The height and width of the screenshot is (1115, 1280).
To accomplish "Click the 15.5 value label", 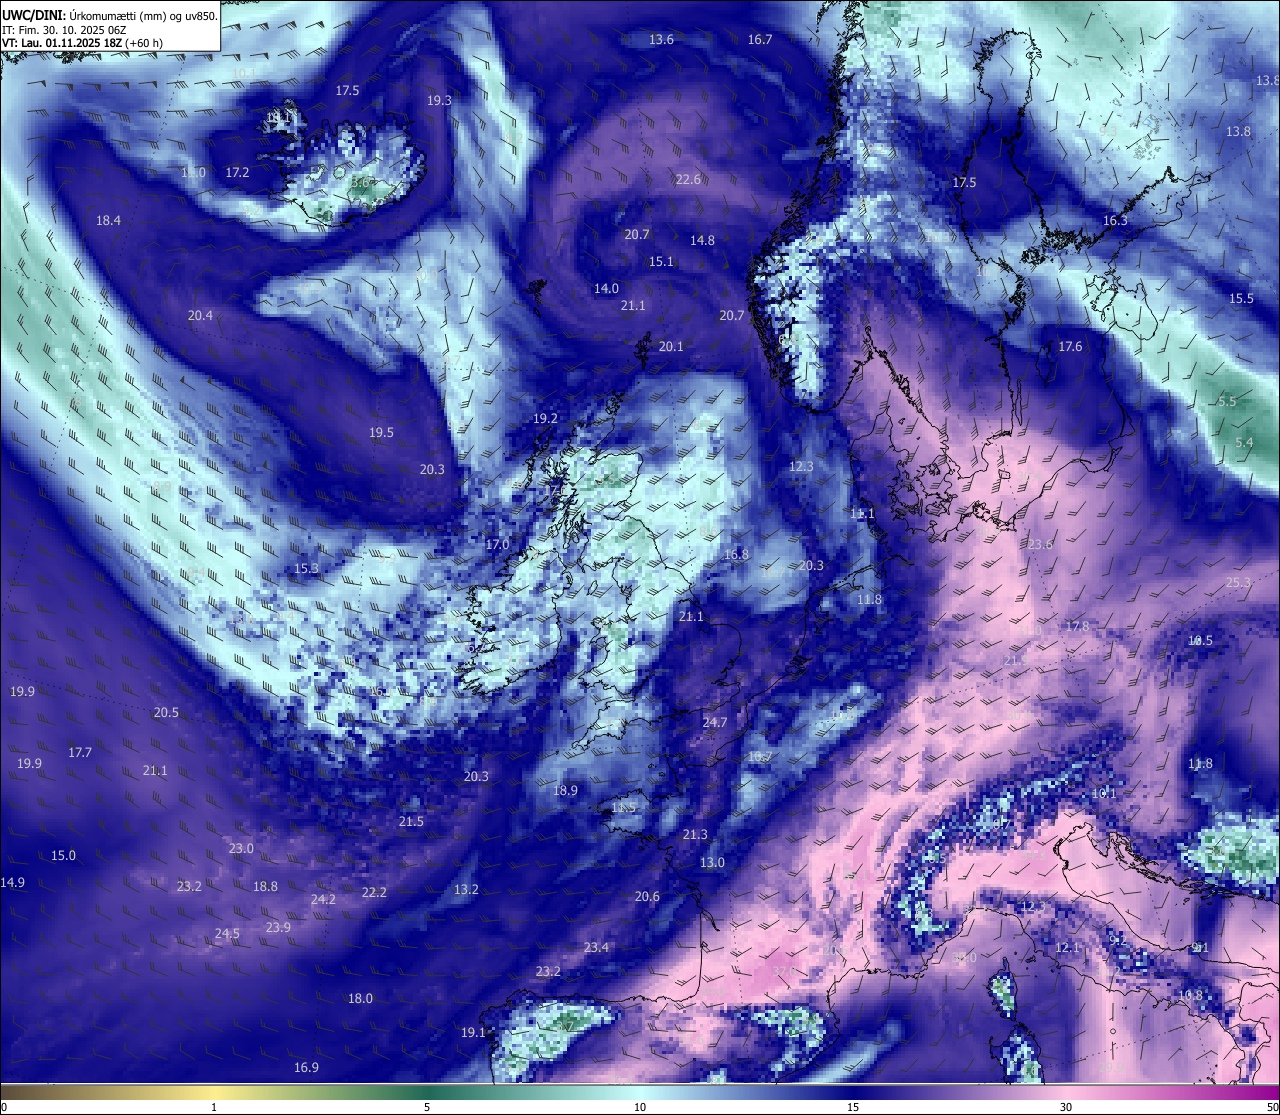I will [x=1241, y=299].
